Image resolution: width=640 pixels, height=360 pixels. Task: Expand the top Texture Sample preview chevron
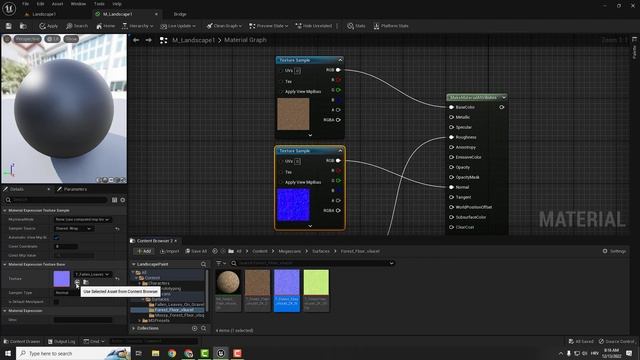(x=310, y=135)
